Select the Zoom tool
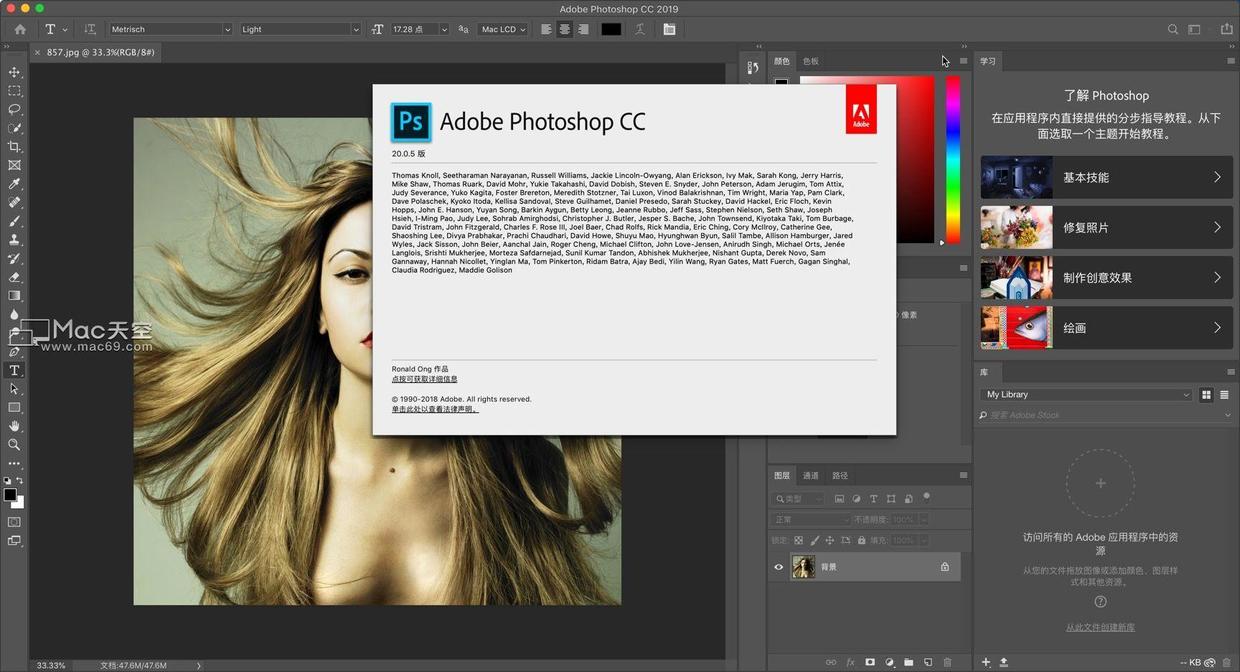This screenshot has height=672, width=1240. (14, 445)
